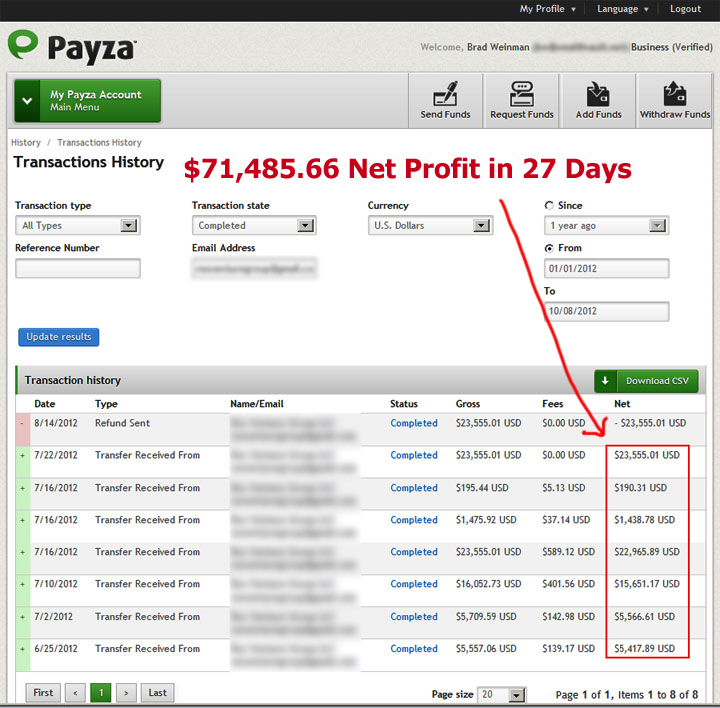Click the Payza logo
This screenshot has height=708, width=720.
pos(72,46)
